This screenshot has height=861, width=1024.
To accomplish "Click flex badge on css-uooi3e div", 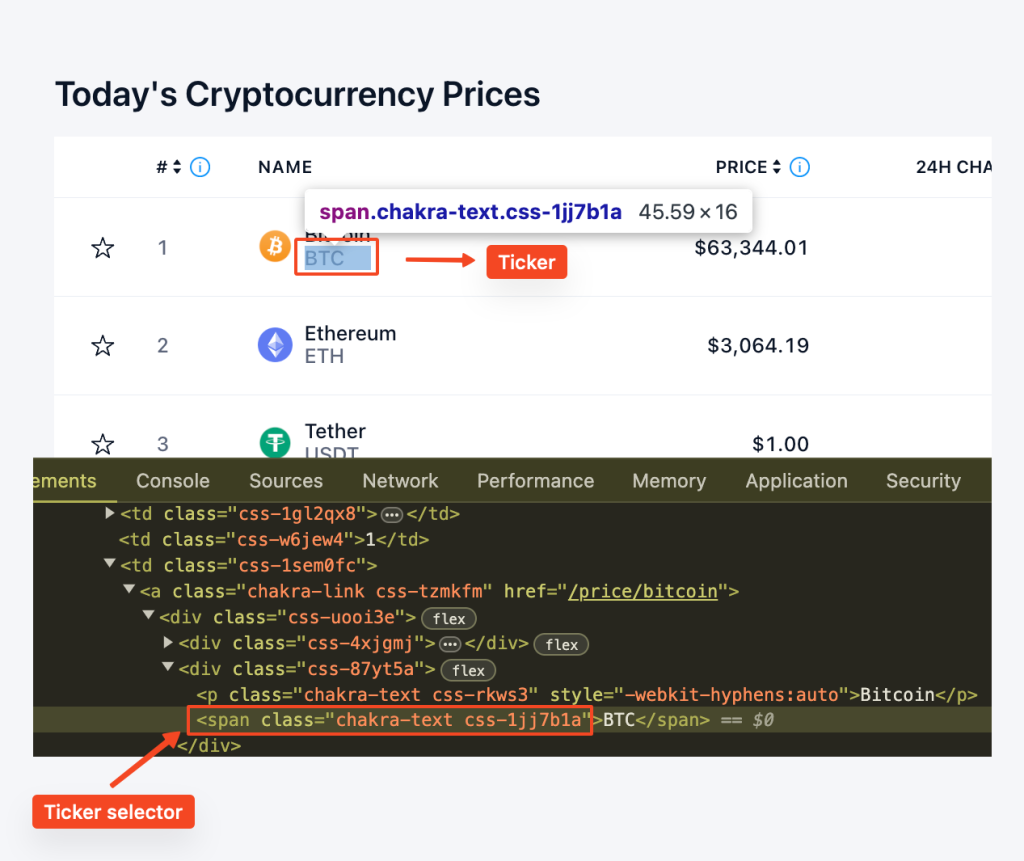I will click(449, 618).
